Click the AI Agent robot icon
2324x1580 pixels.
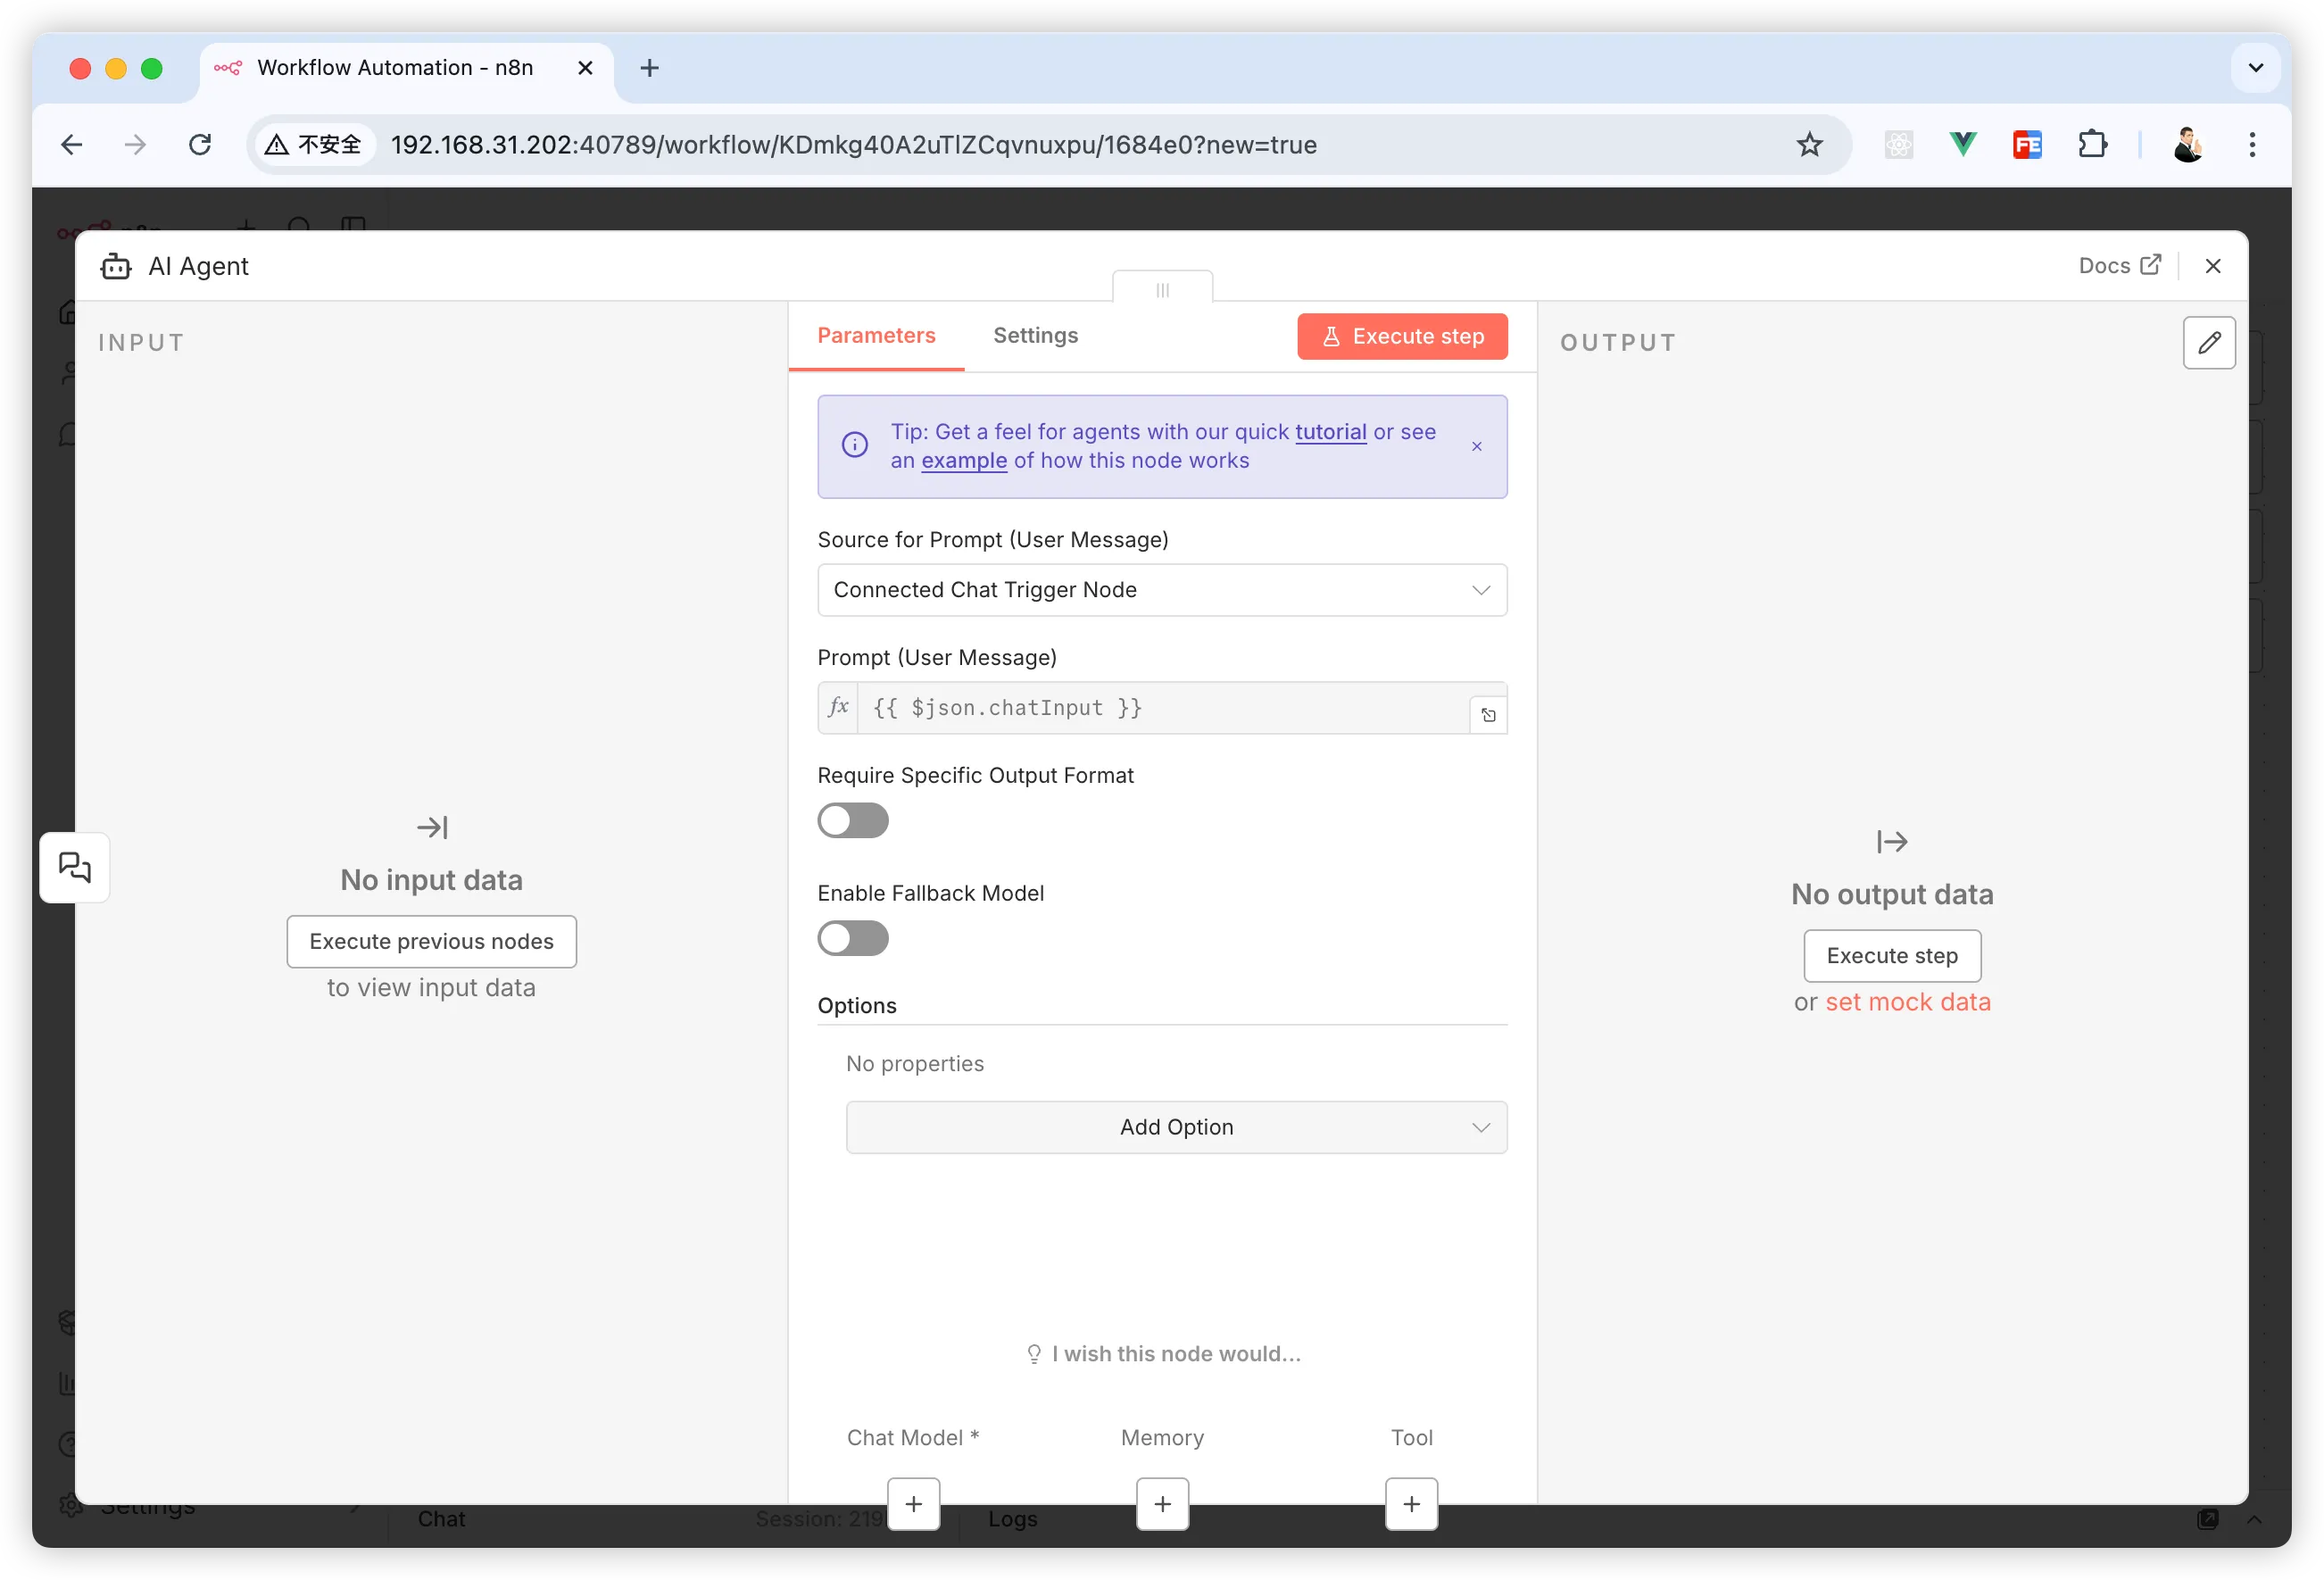(116, 266)
